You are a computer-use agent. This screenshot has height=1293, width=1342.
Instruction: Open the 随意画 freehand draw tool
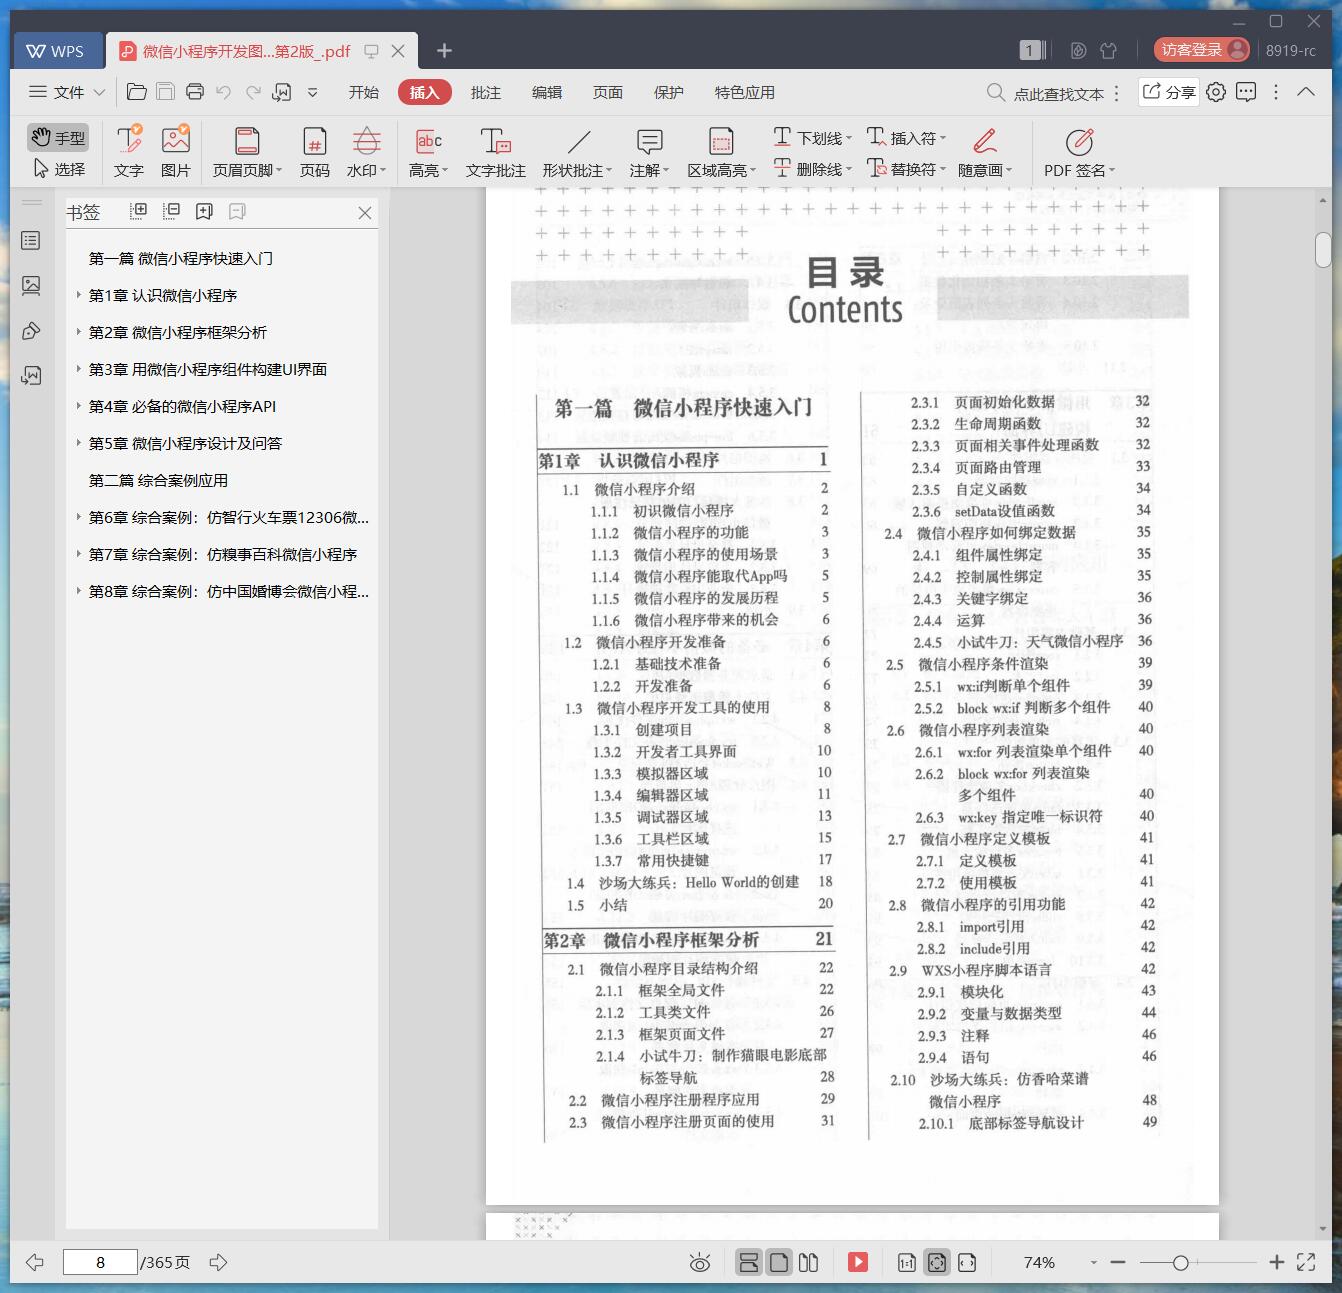coord(985,152)
